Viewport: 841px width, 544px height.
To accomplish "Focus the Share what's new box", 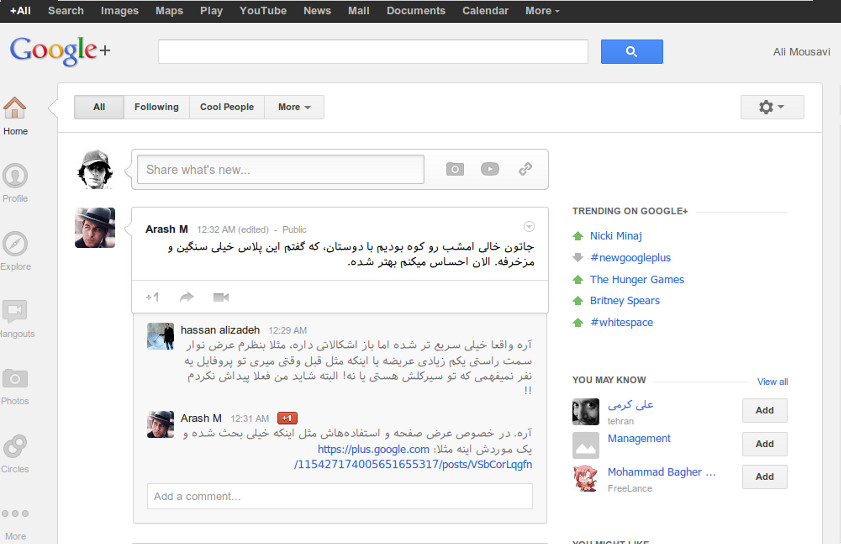I will point(281,170).
